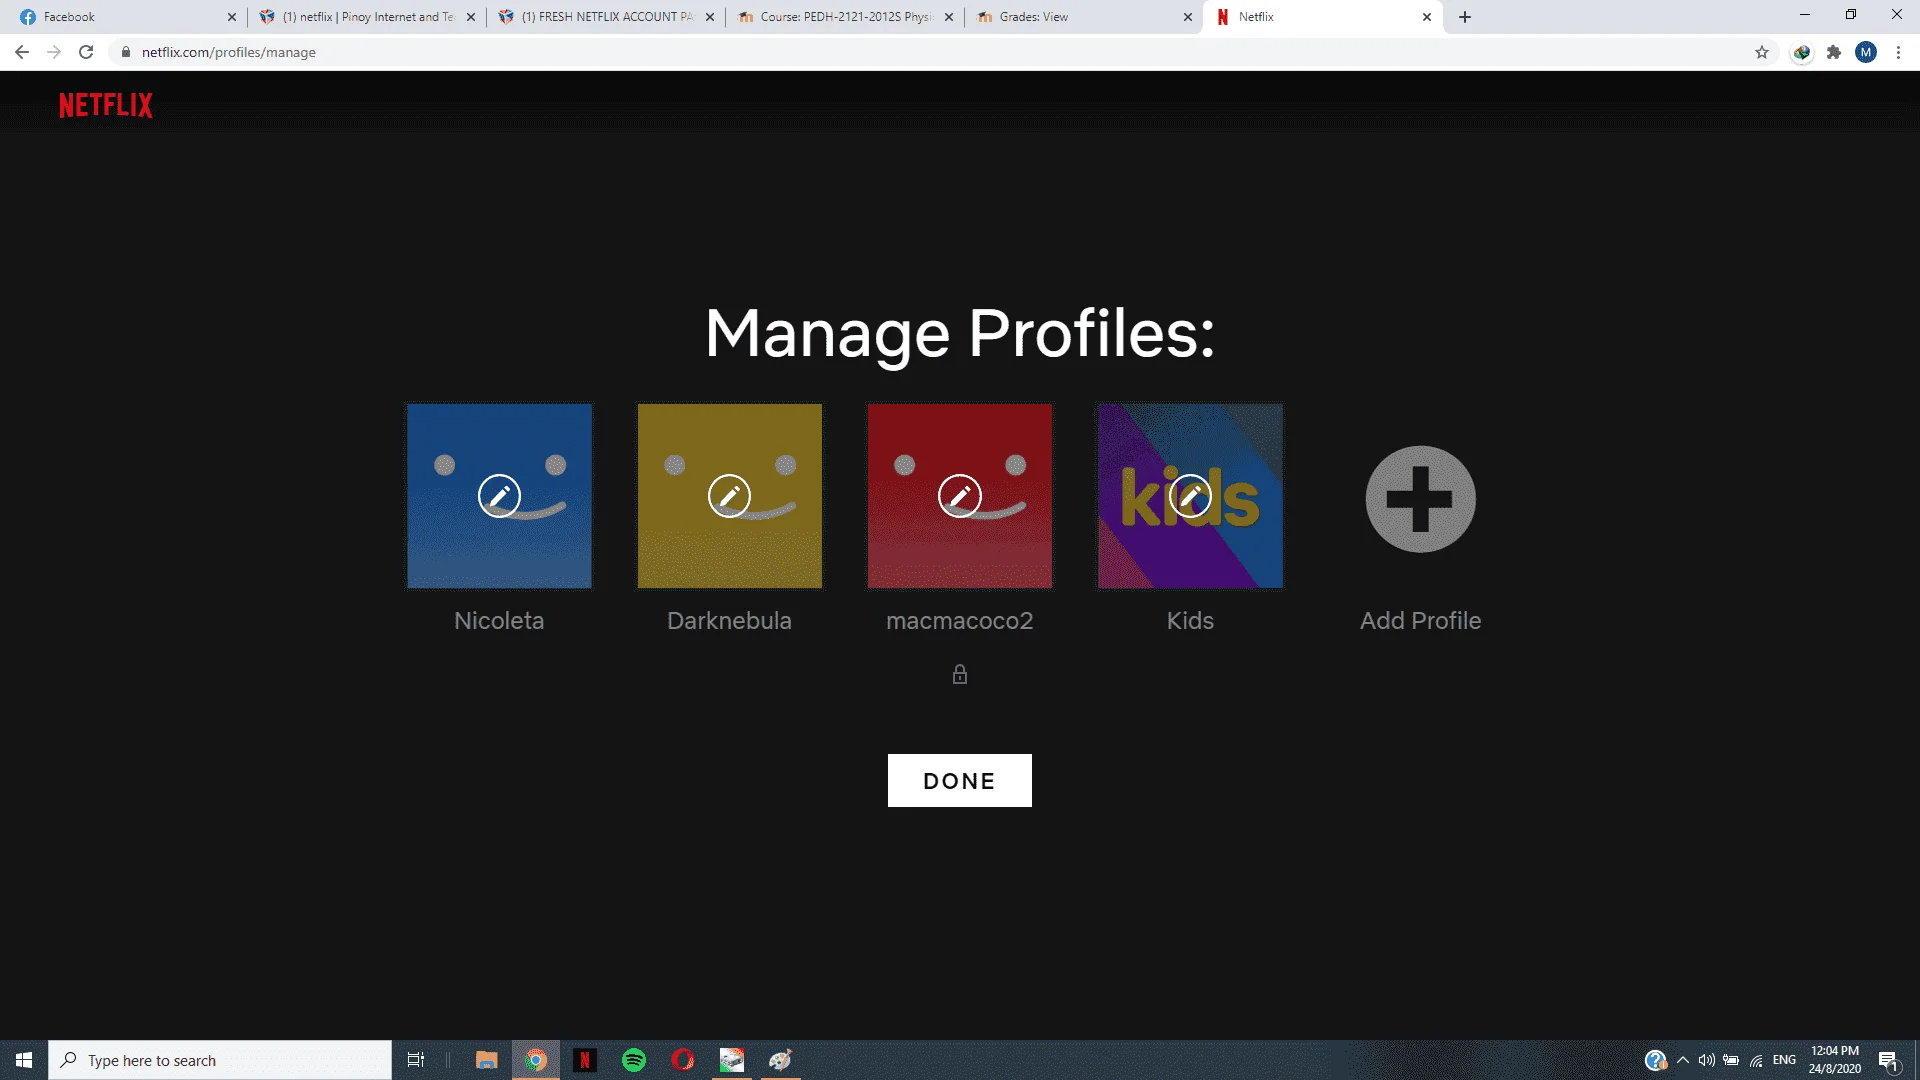The height and width of the screenshot is (1080, 1920).
Task: Select the Kids profile name
Action: pyautogui.click(x=1190, y=620)
